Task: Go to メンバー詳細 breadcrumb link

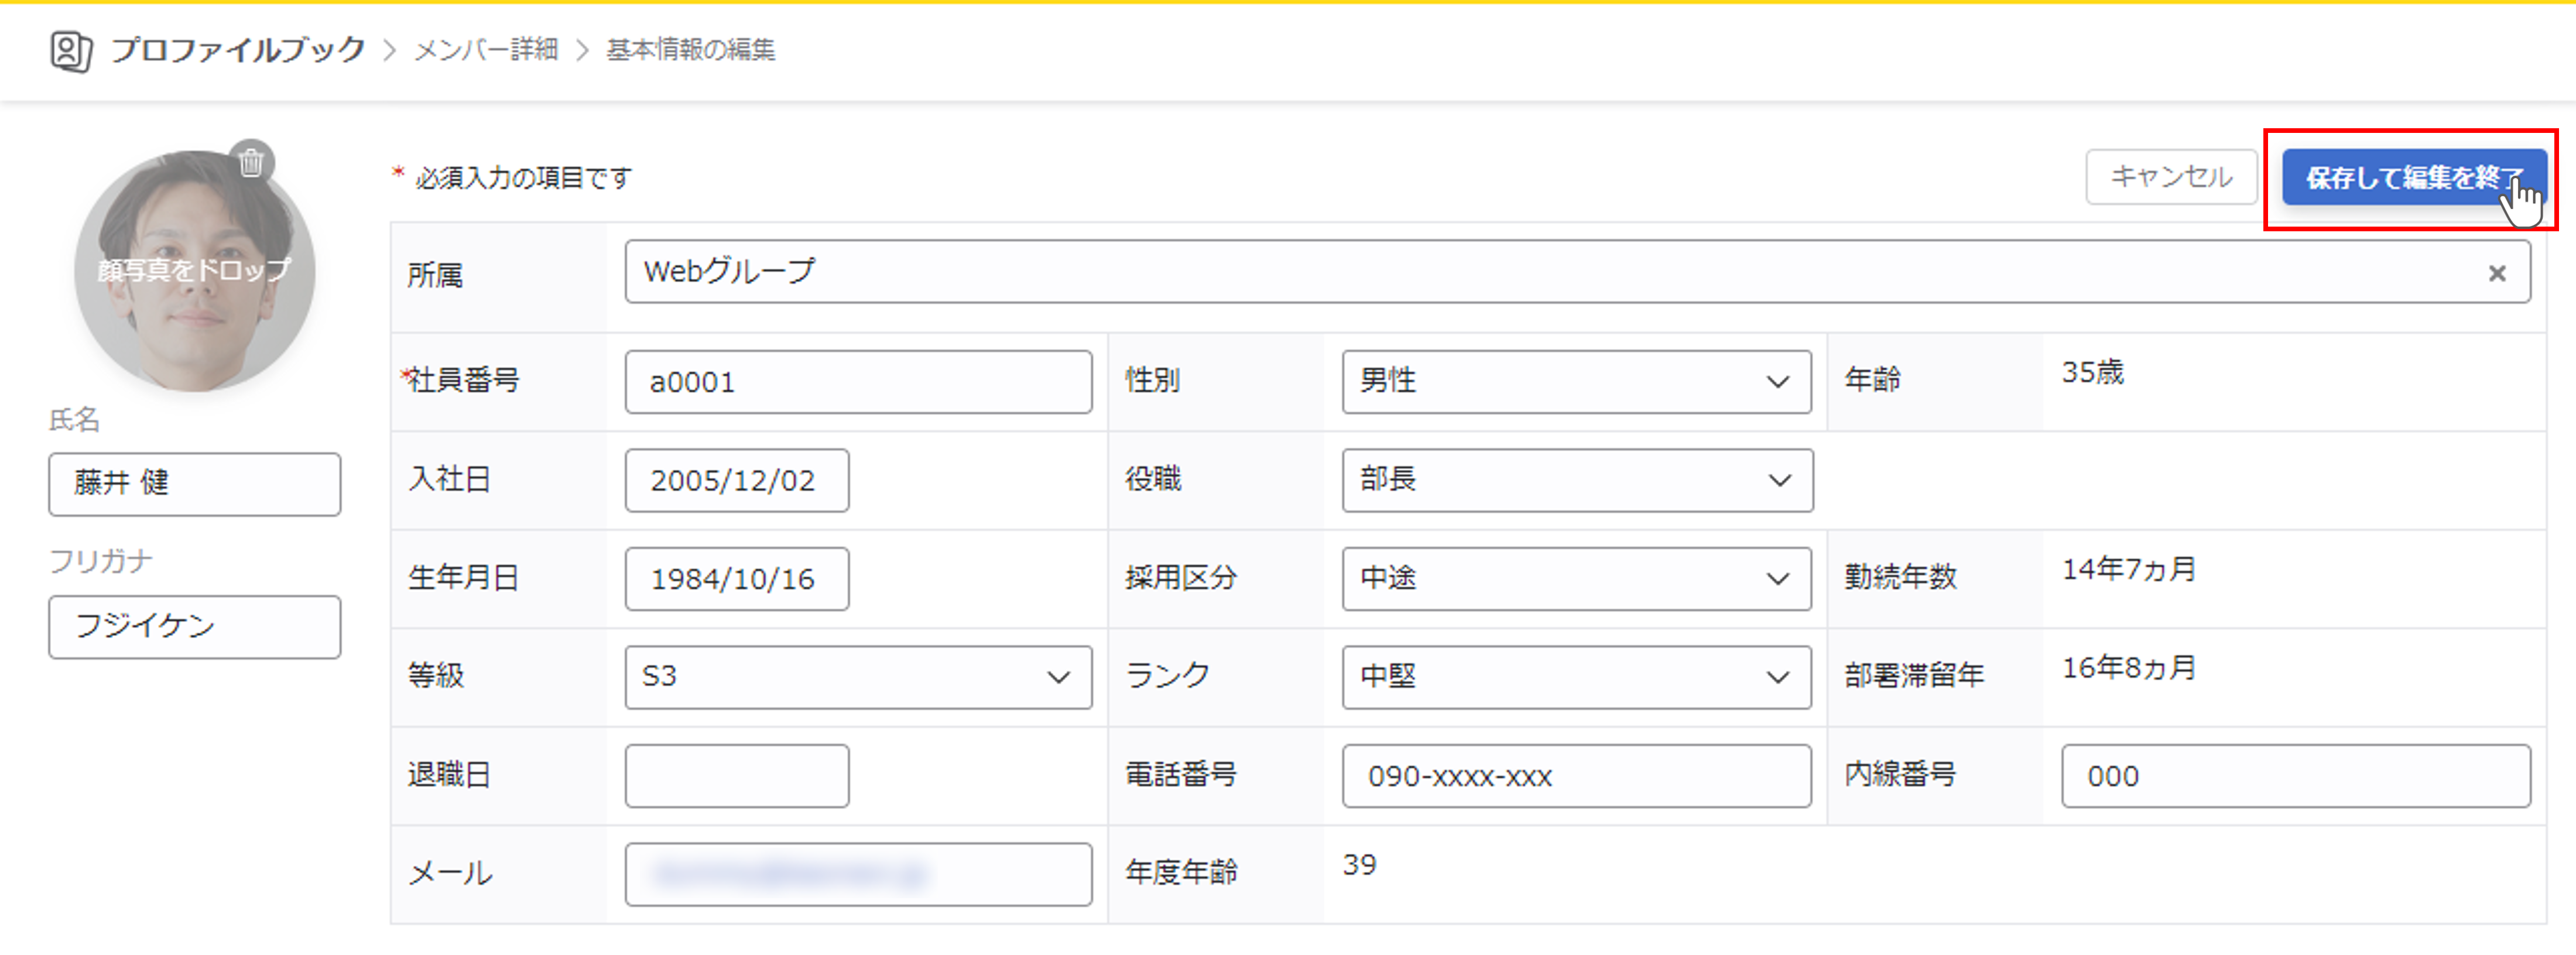Action: [x=486, y=50]
